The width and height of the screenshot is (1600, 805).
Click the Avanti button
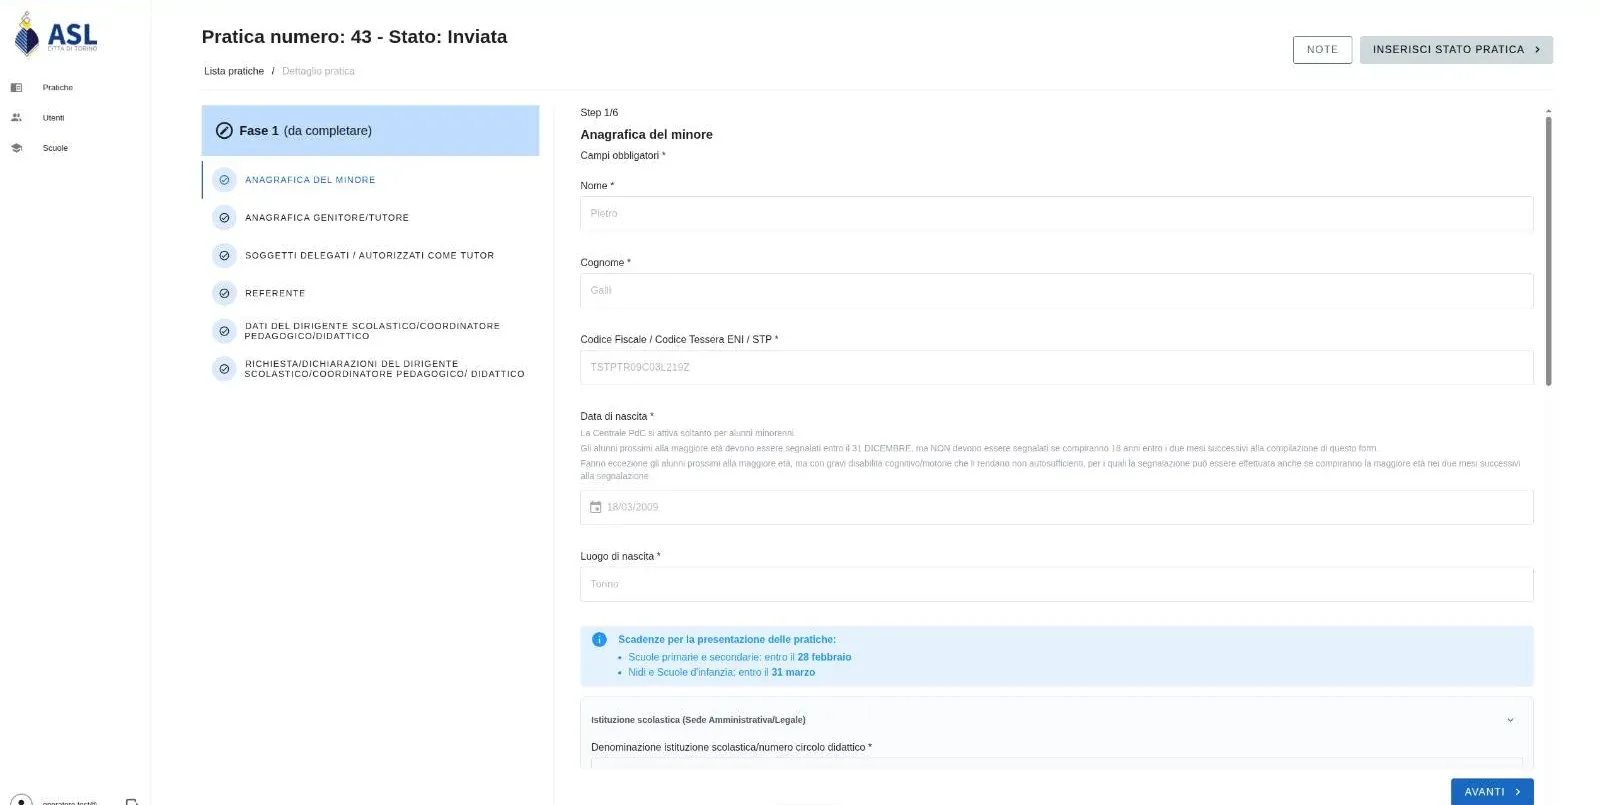tap(1492, 792)
